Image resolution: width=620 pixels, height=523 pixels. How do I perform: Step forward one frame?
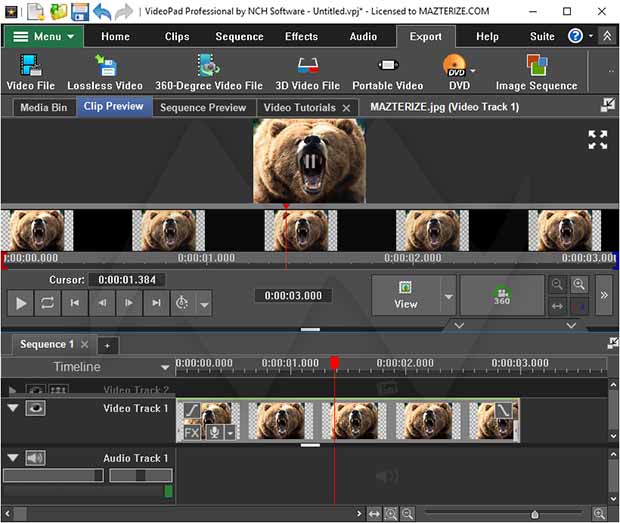click(129, 303)
